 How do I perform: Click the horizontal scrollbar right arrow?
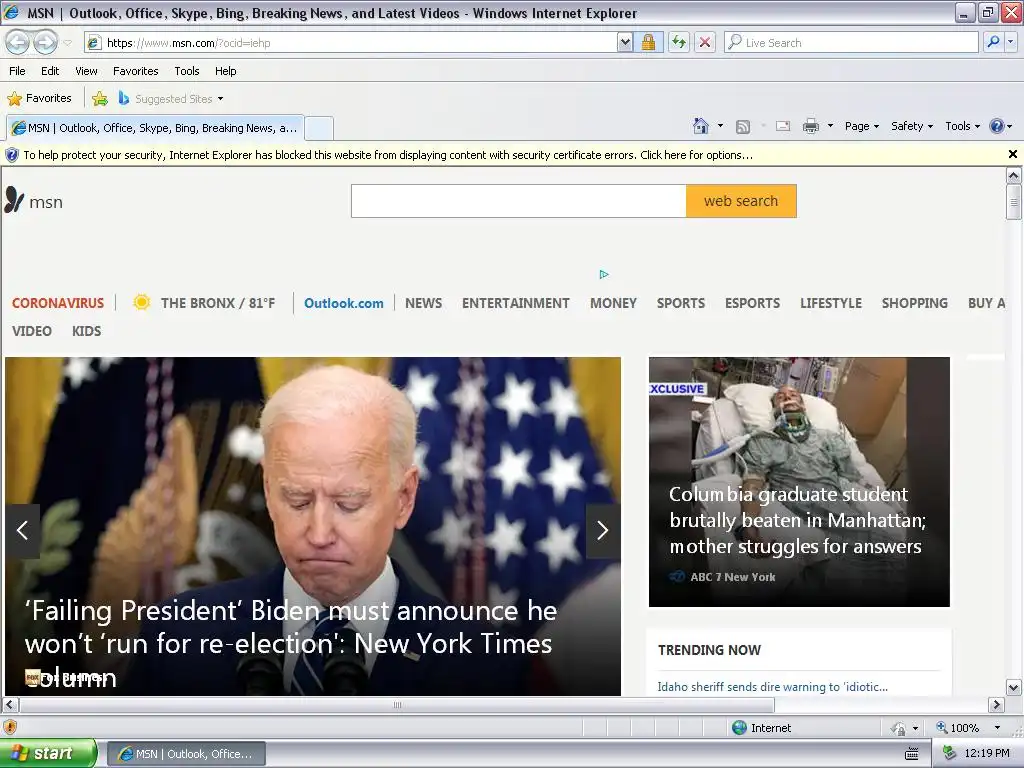point(996,705)
